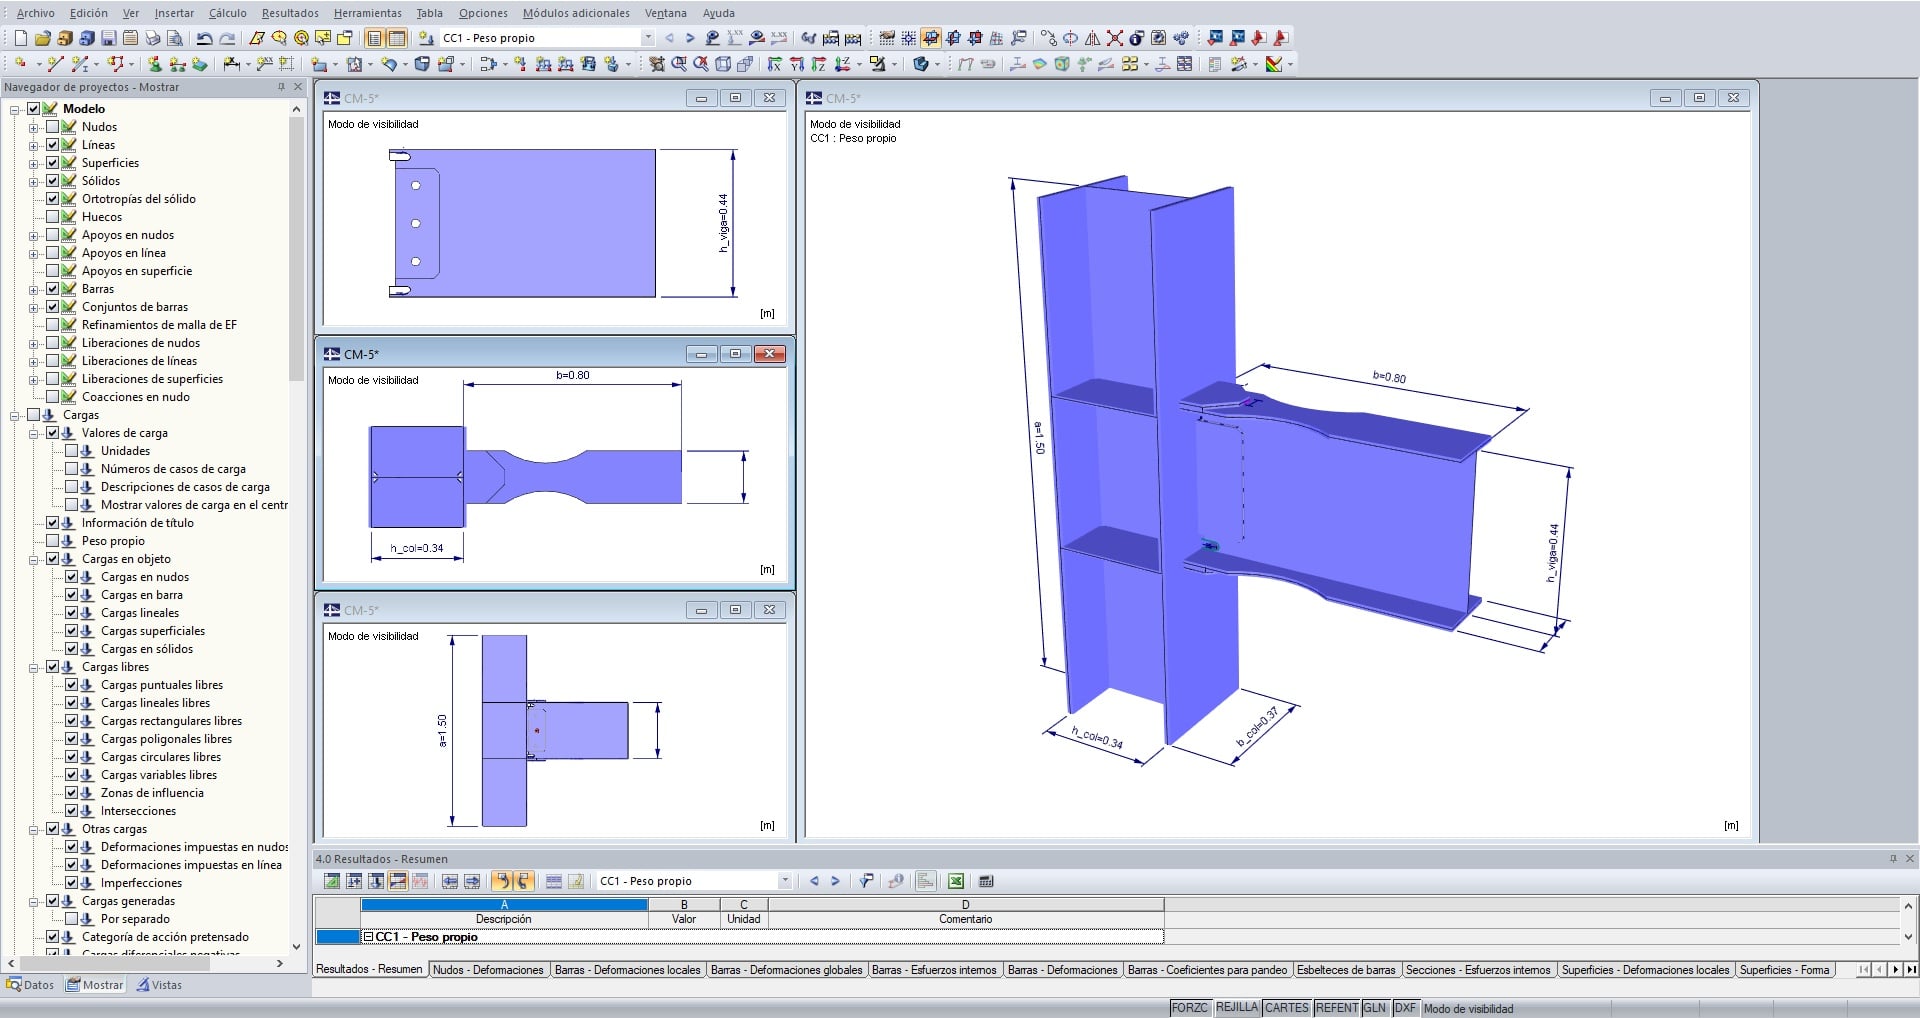Select the view in X direction icon
1920x1018 pixels.
coord(774,64)
